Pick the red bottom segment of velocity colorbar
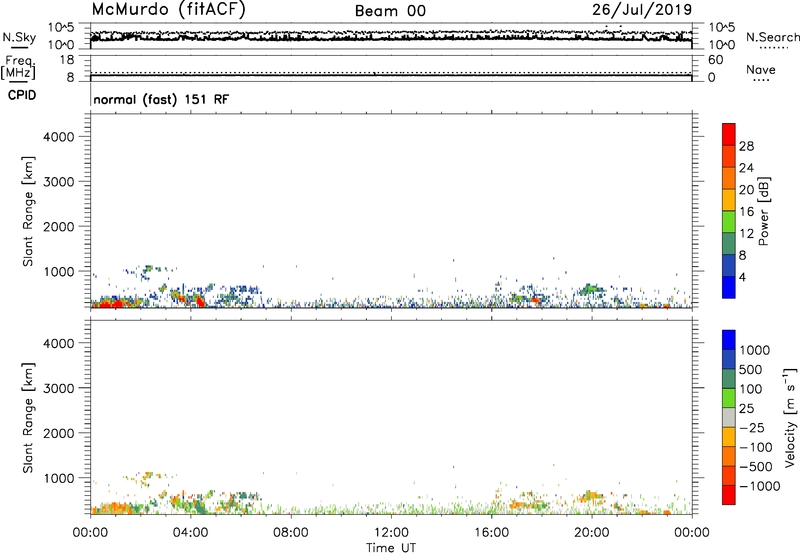 729,495
